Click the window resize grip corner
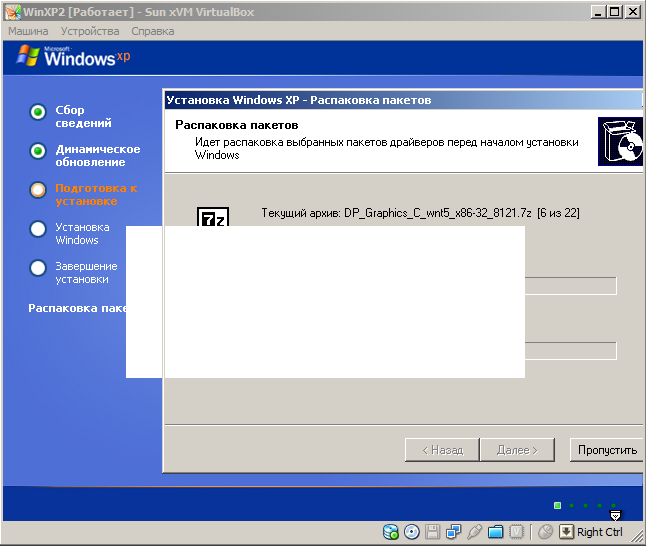The width and height of the screenshot is (646, 546). click(x=638, y=536)
